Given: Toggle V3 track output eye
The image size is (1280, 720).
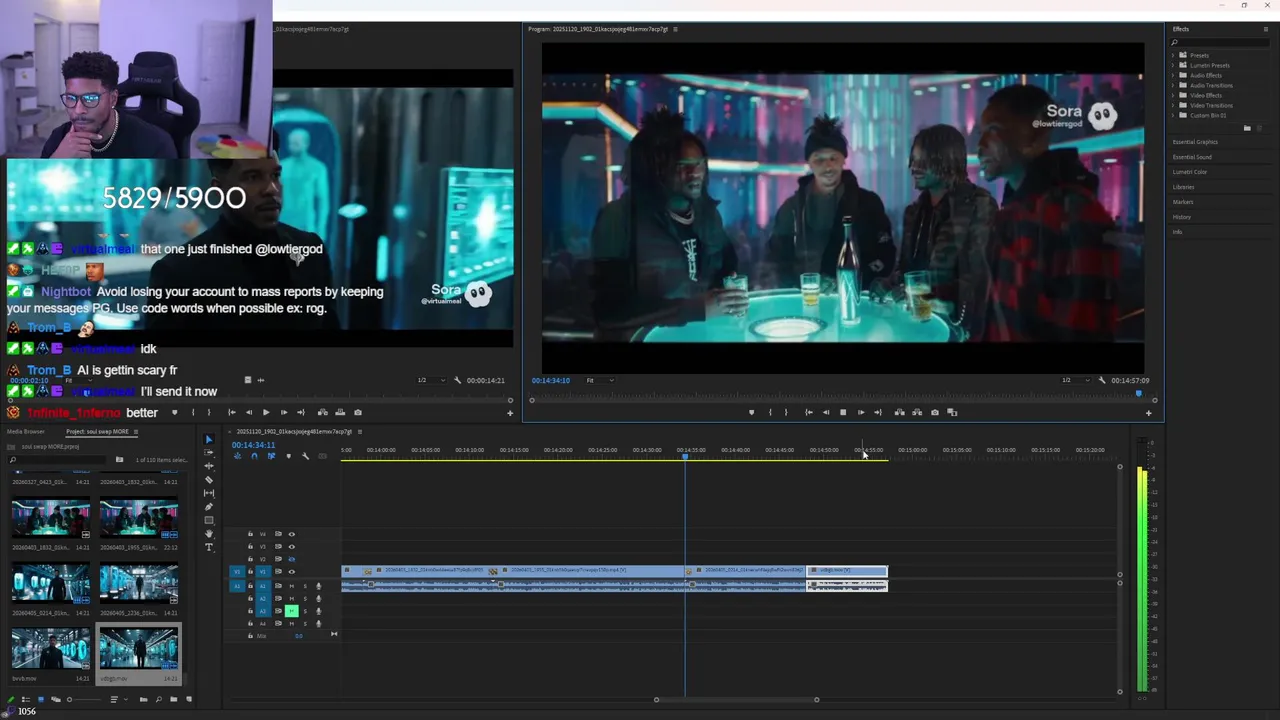Looking at the screenshot, I should tap(292, 547).
